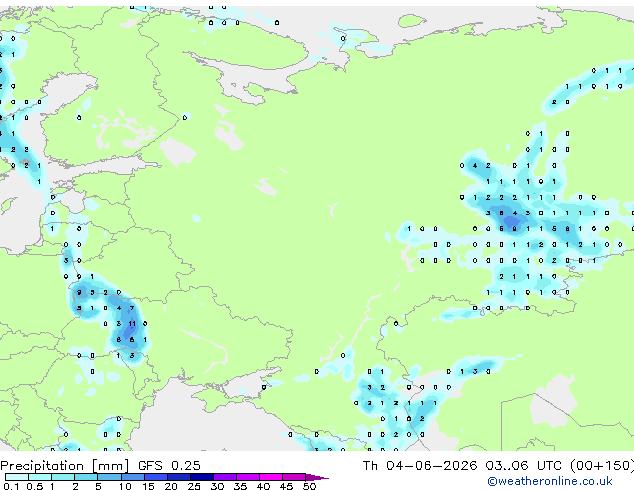Click the 5 to 10 mm legend swatch
This screenshot has width=634, height=490.
tap(109, 477)
